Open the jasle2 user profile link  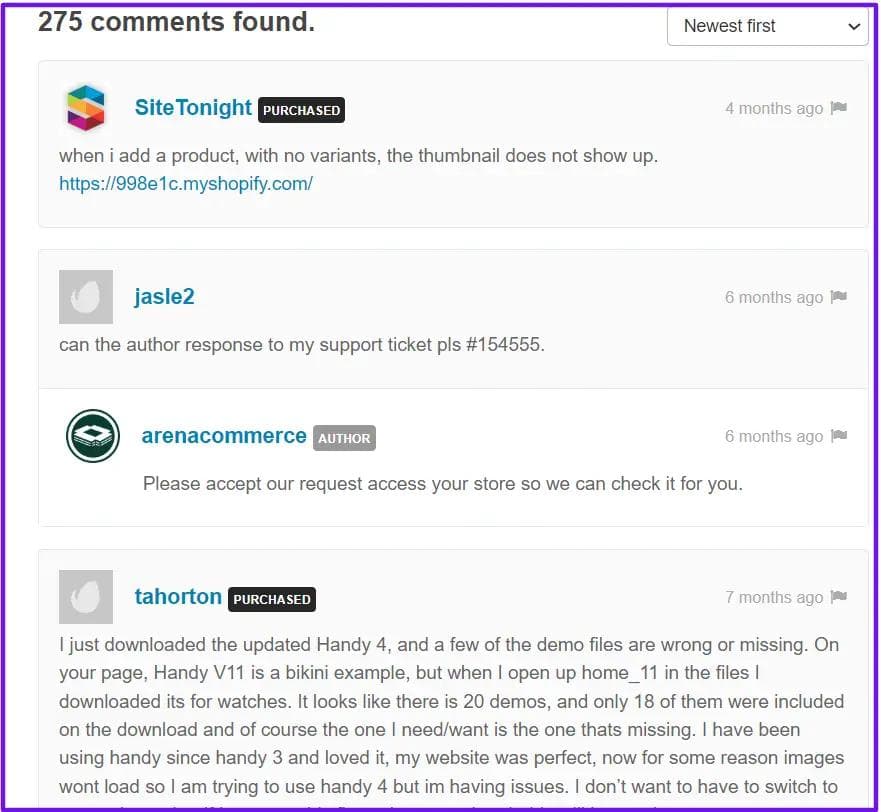pos(164,296)
